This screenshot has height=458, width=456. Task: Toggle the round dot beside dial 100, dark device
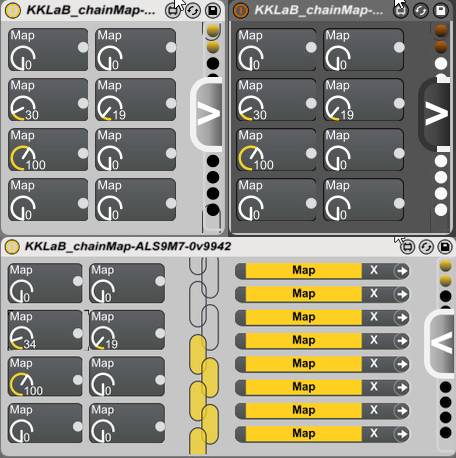311,153
